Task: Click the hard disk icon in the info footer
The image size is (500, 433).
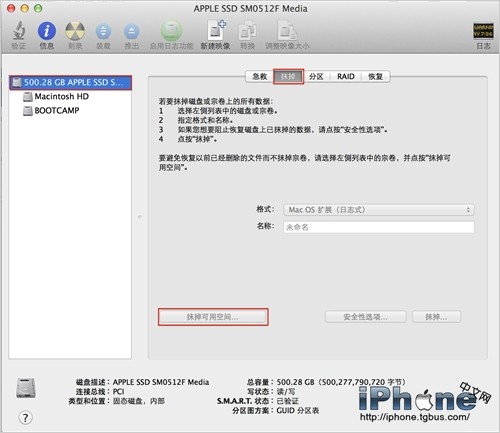Action: coord(26,388)
